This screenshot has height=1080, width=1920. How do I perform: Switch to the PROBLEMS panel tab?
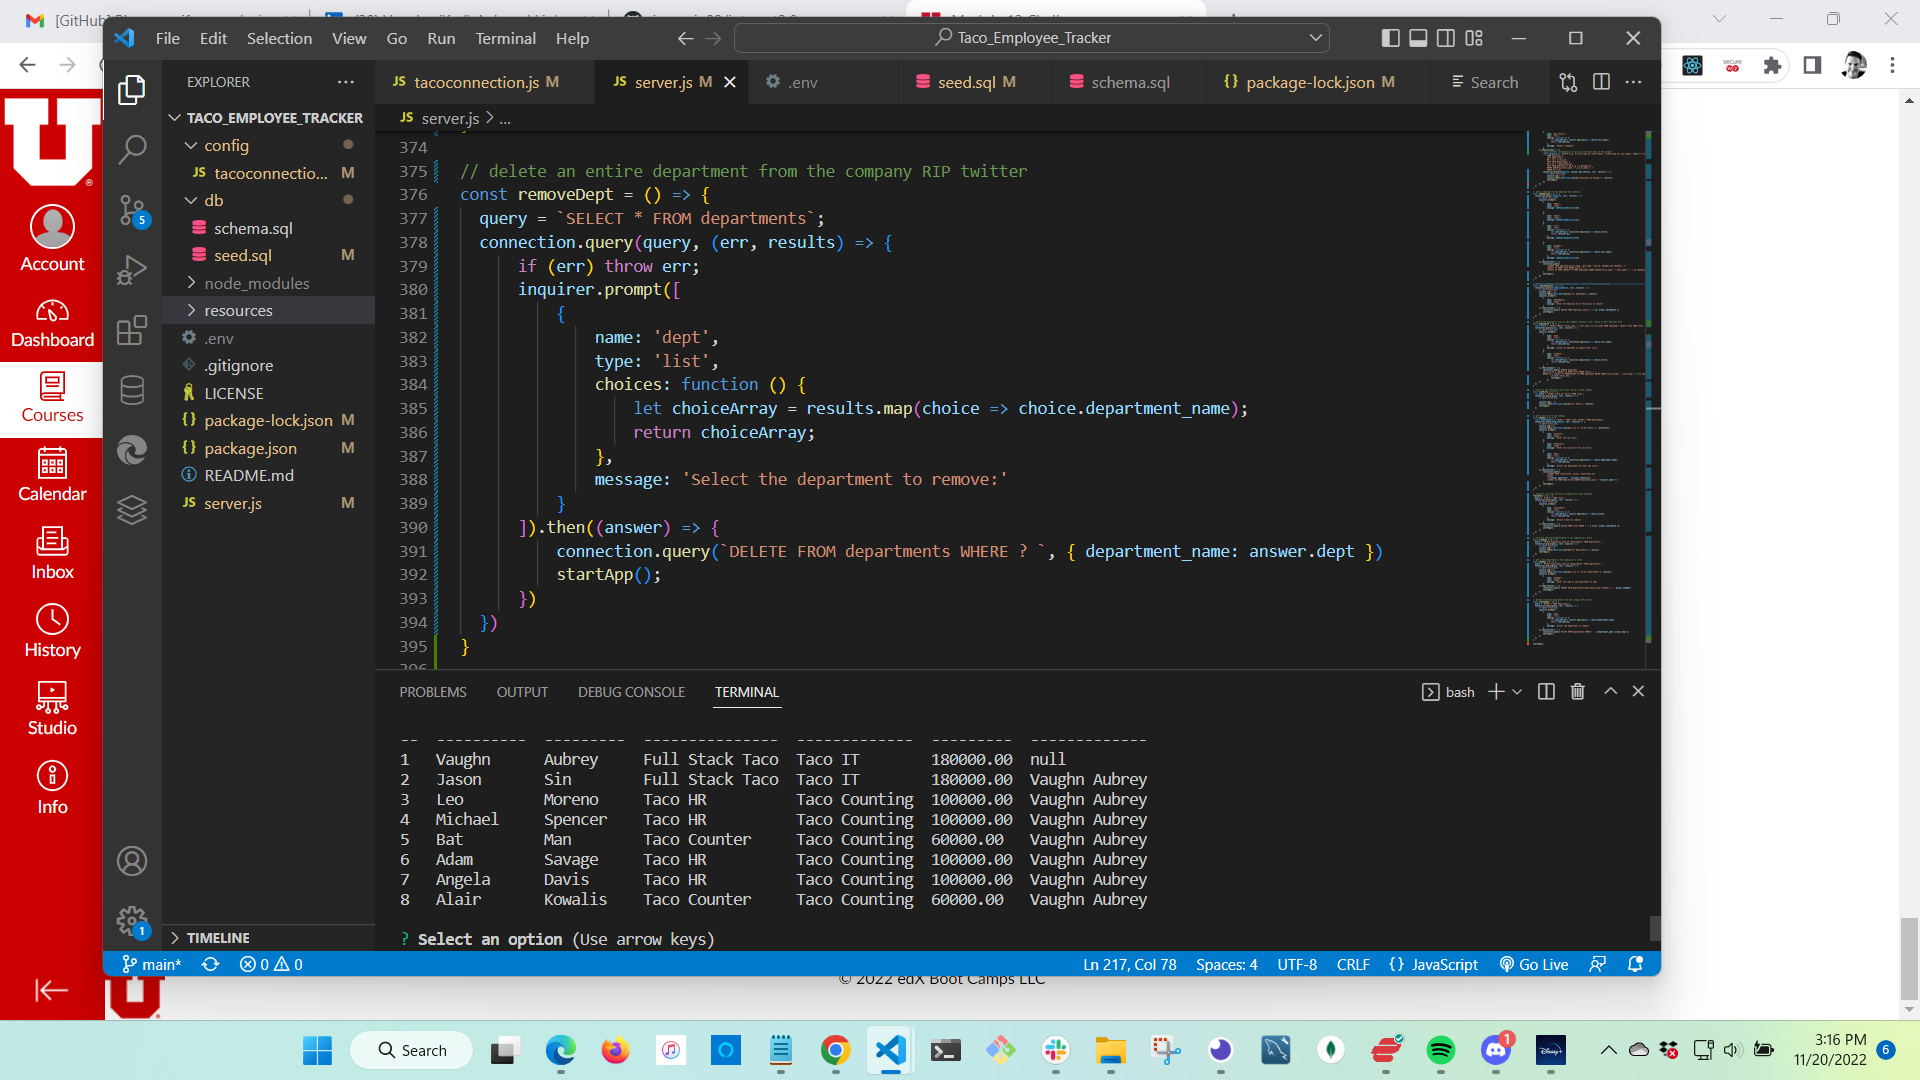433,692
